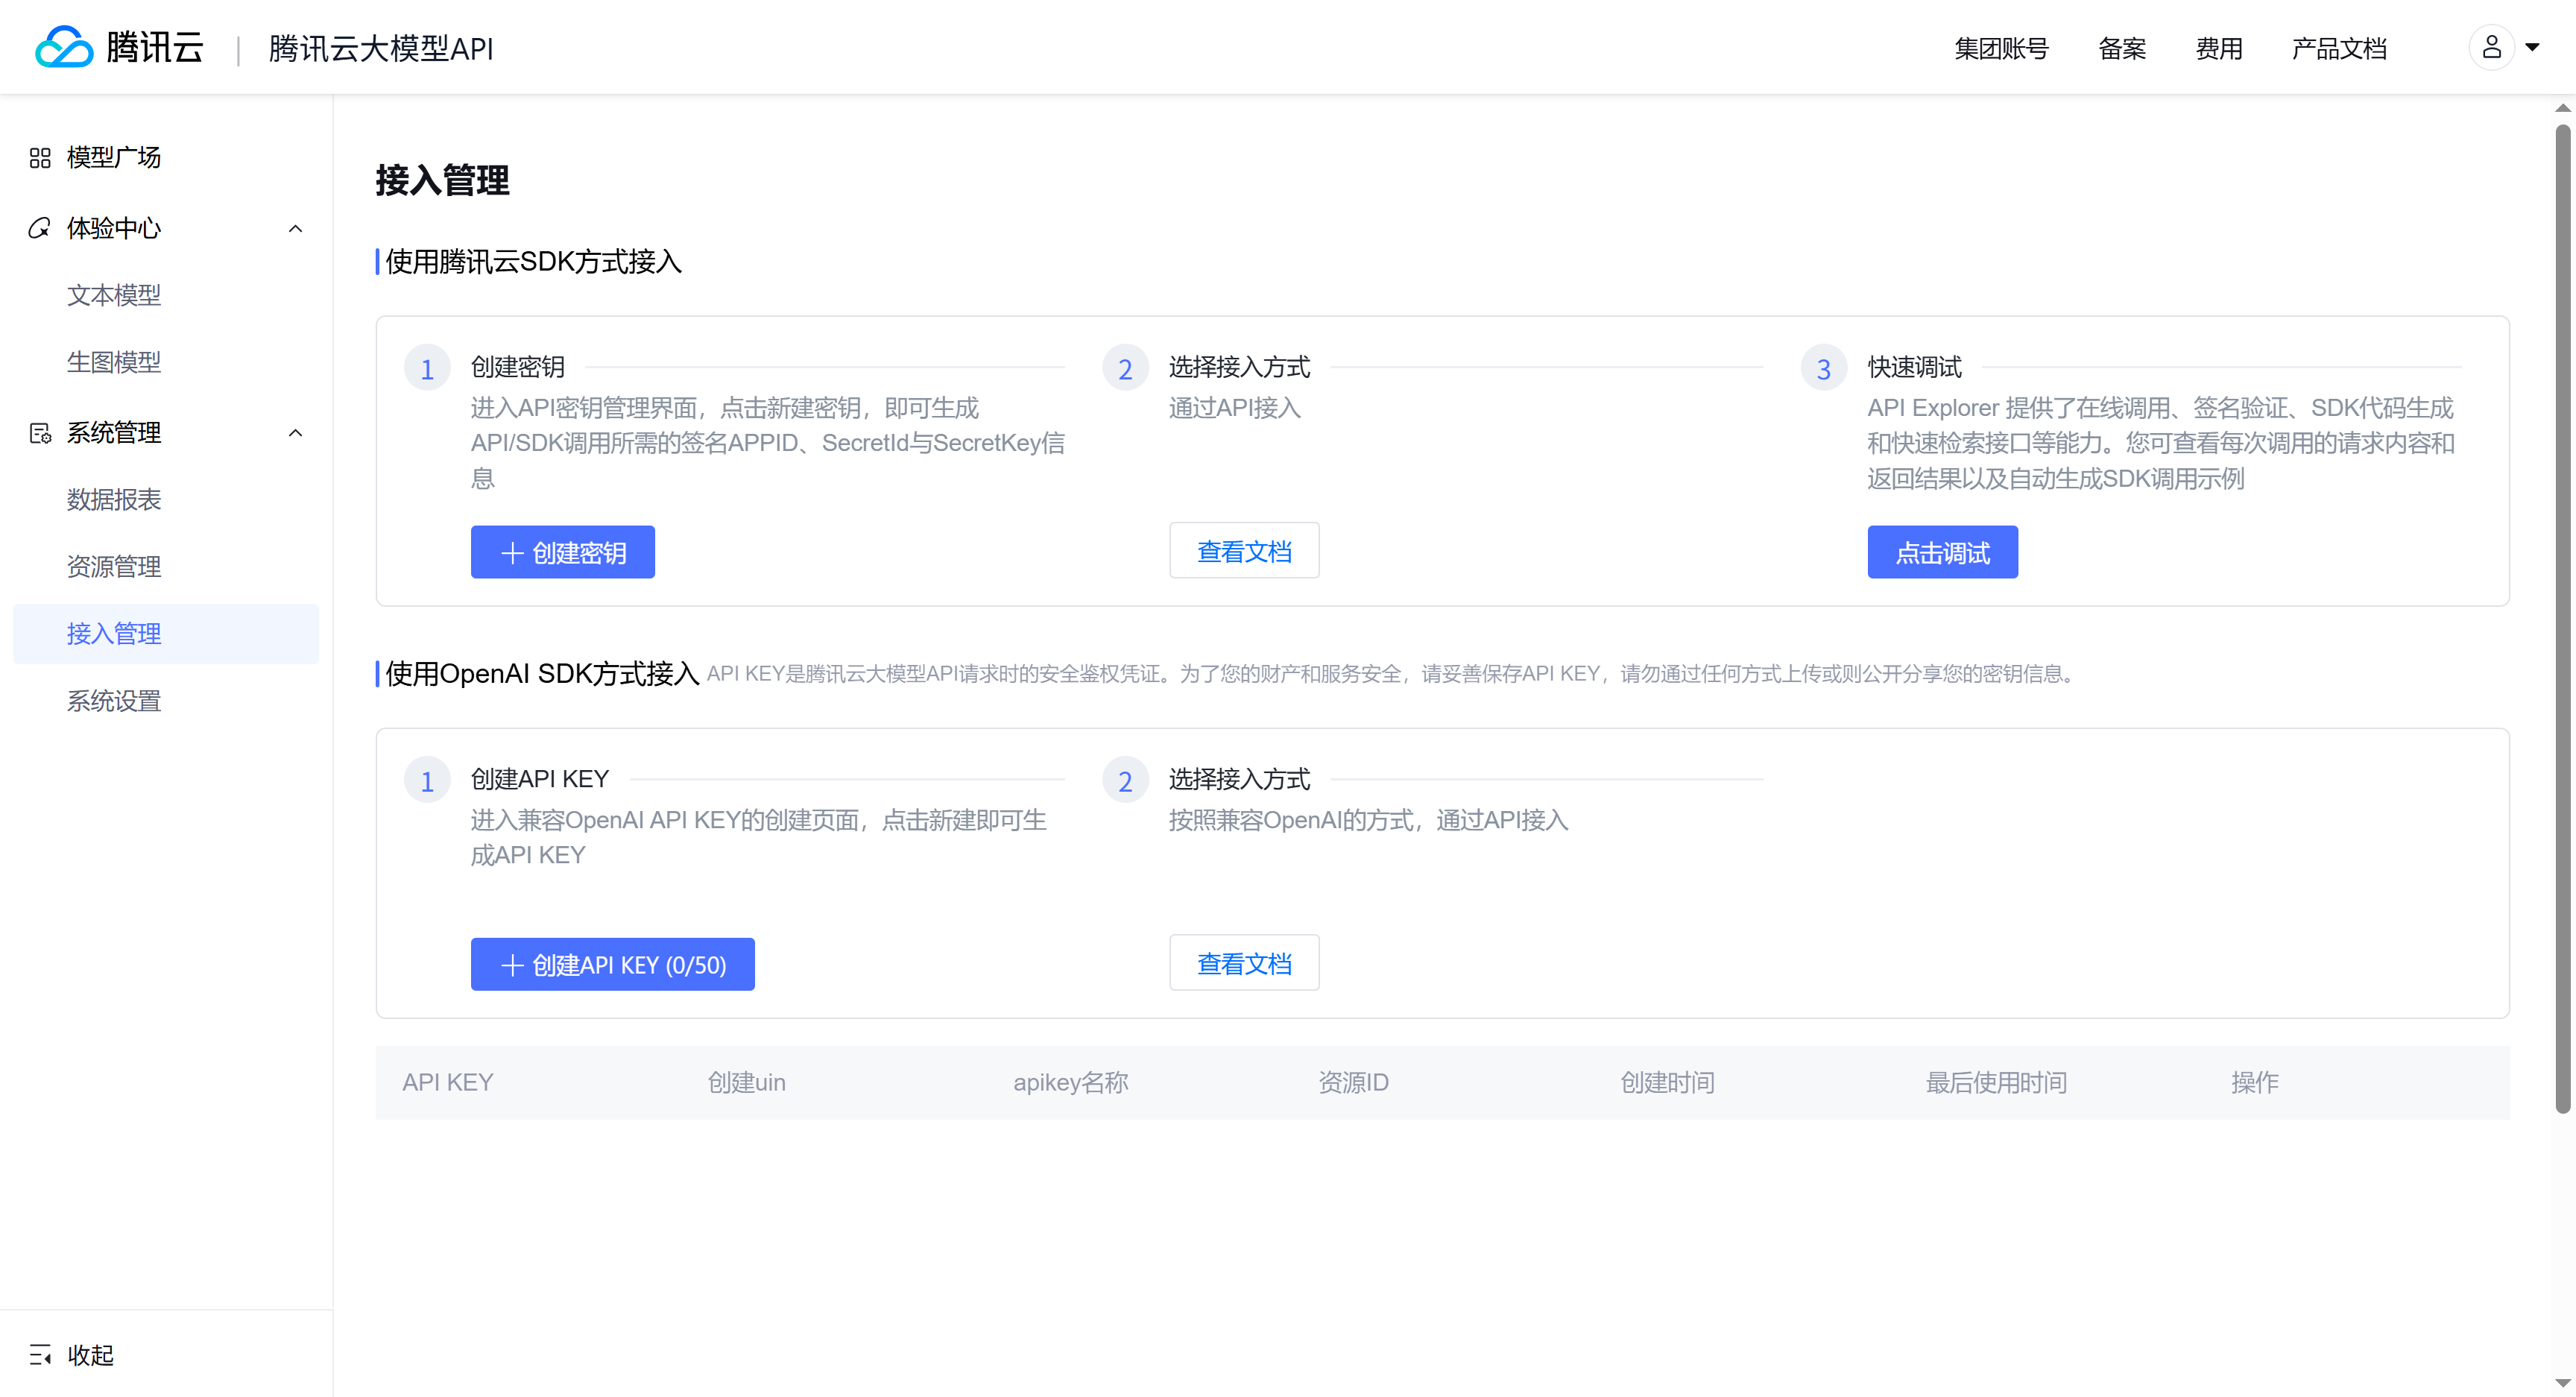Open 系统设置 sidebar item
2576x1397 pixels.
114,701
